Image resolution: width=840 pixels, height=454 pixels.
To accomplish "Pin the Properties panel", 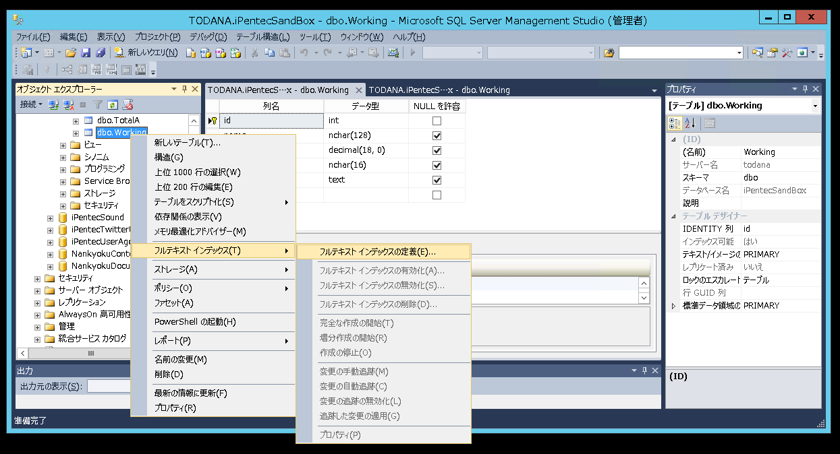I will pyautogui.click(x=805, y=89).
